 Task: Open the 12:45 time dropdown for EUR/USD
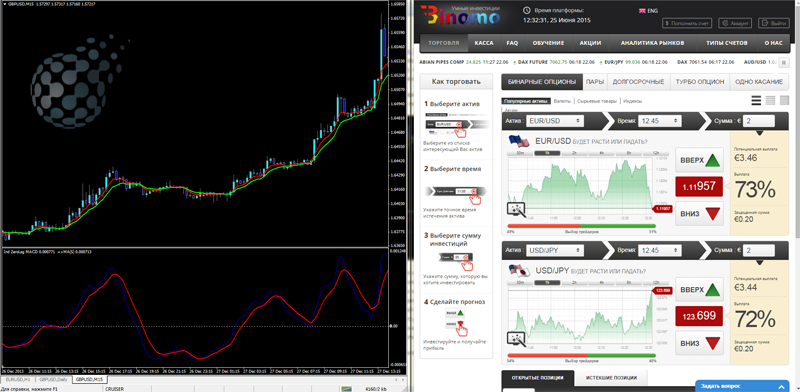tap(659, 121)
